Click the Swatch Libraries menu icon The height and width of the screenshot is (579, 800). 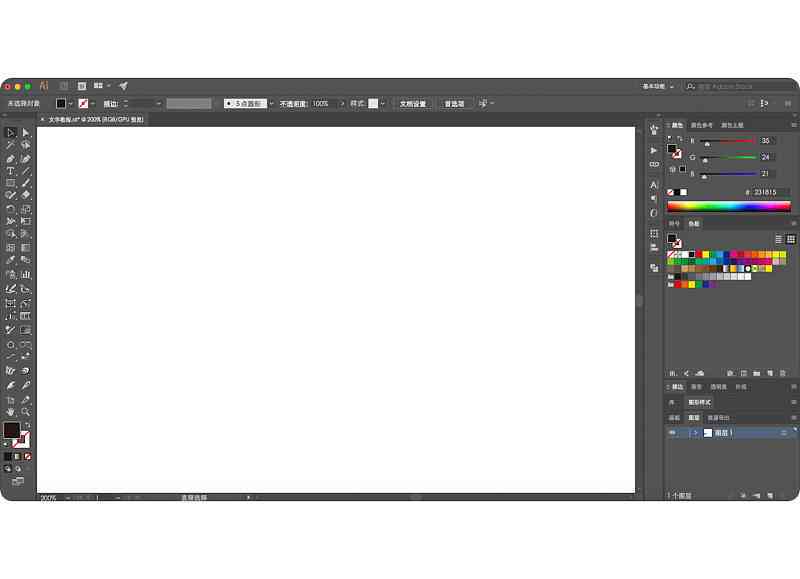[673, 373]
